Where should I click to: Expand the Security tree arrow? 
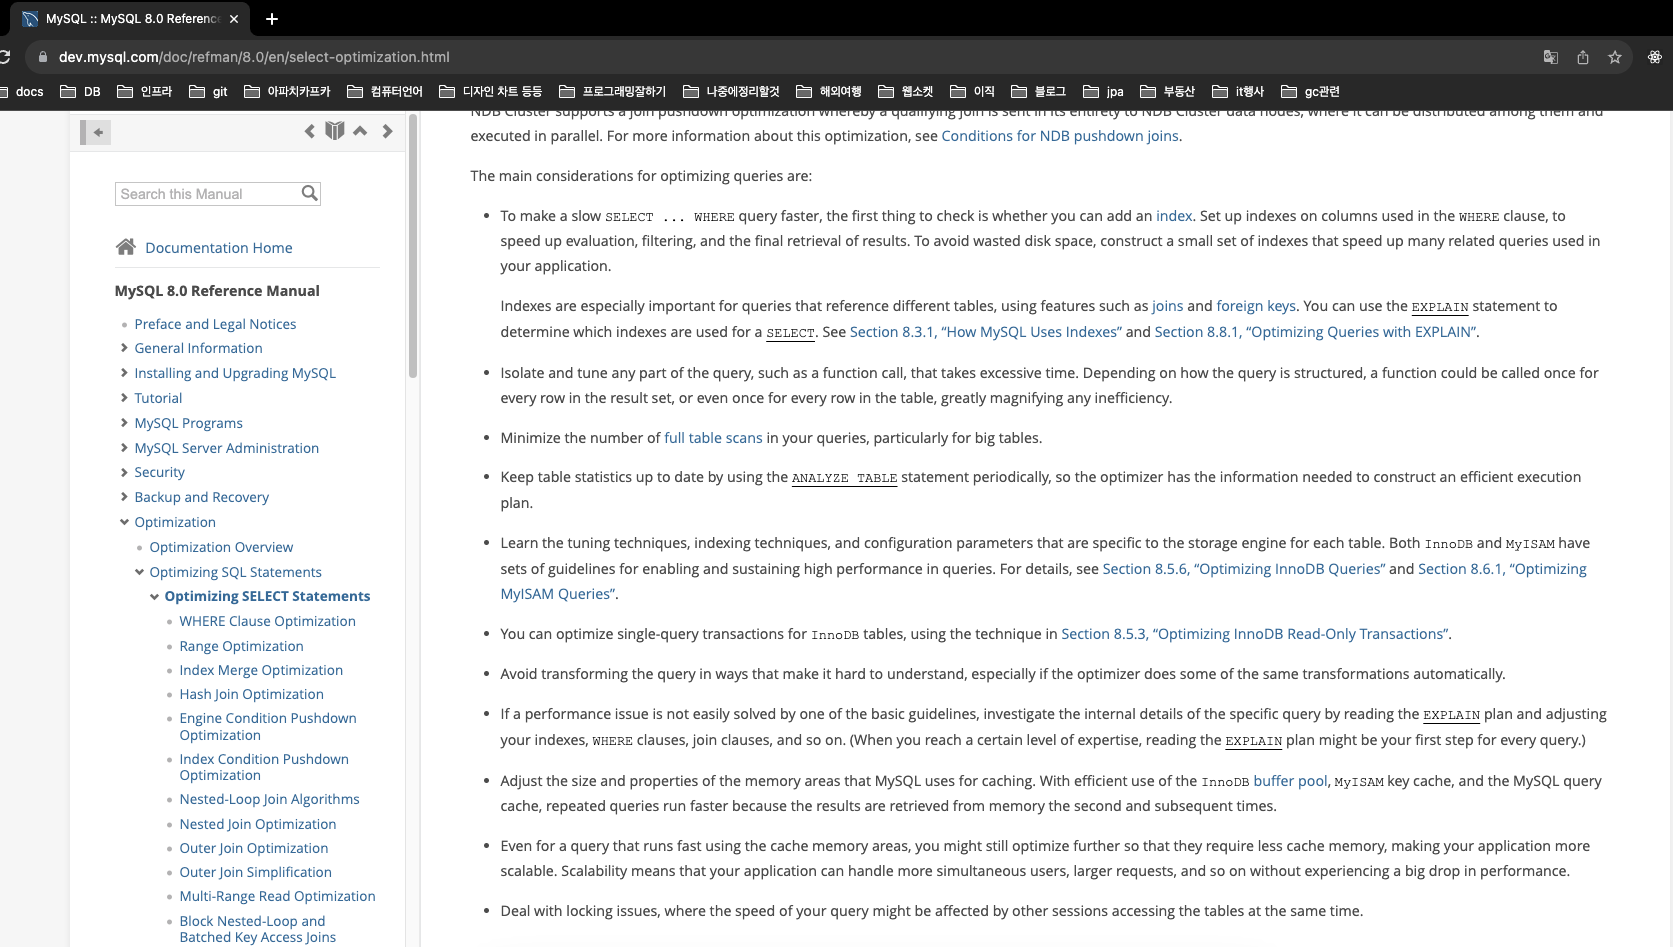(x=124, y=472)
